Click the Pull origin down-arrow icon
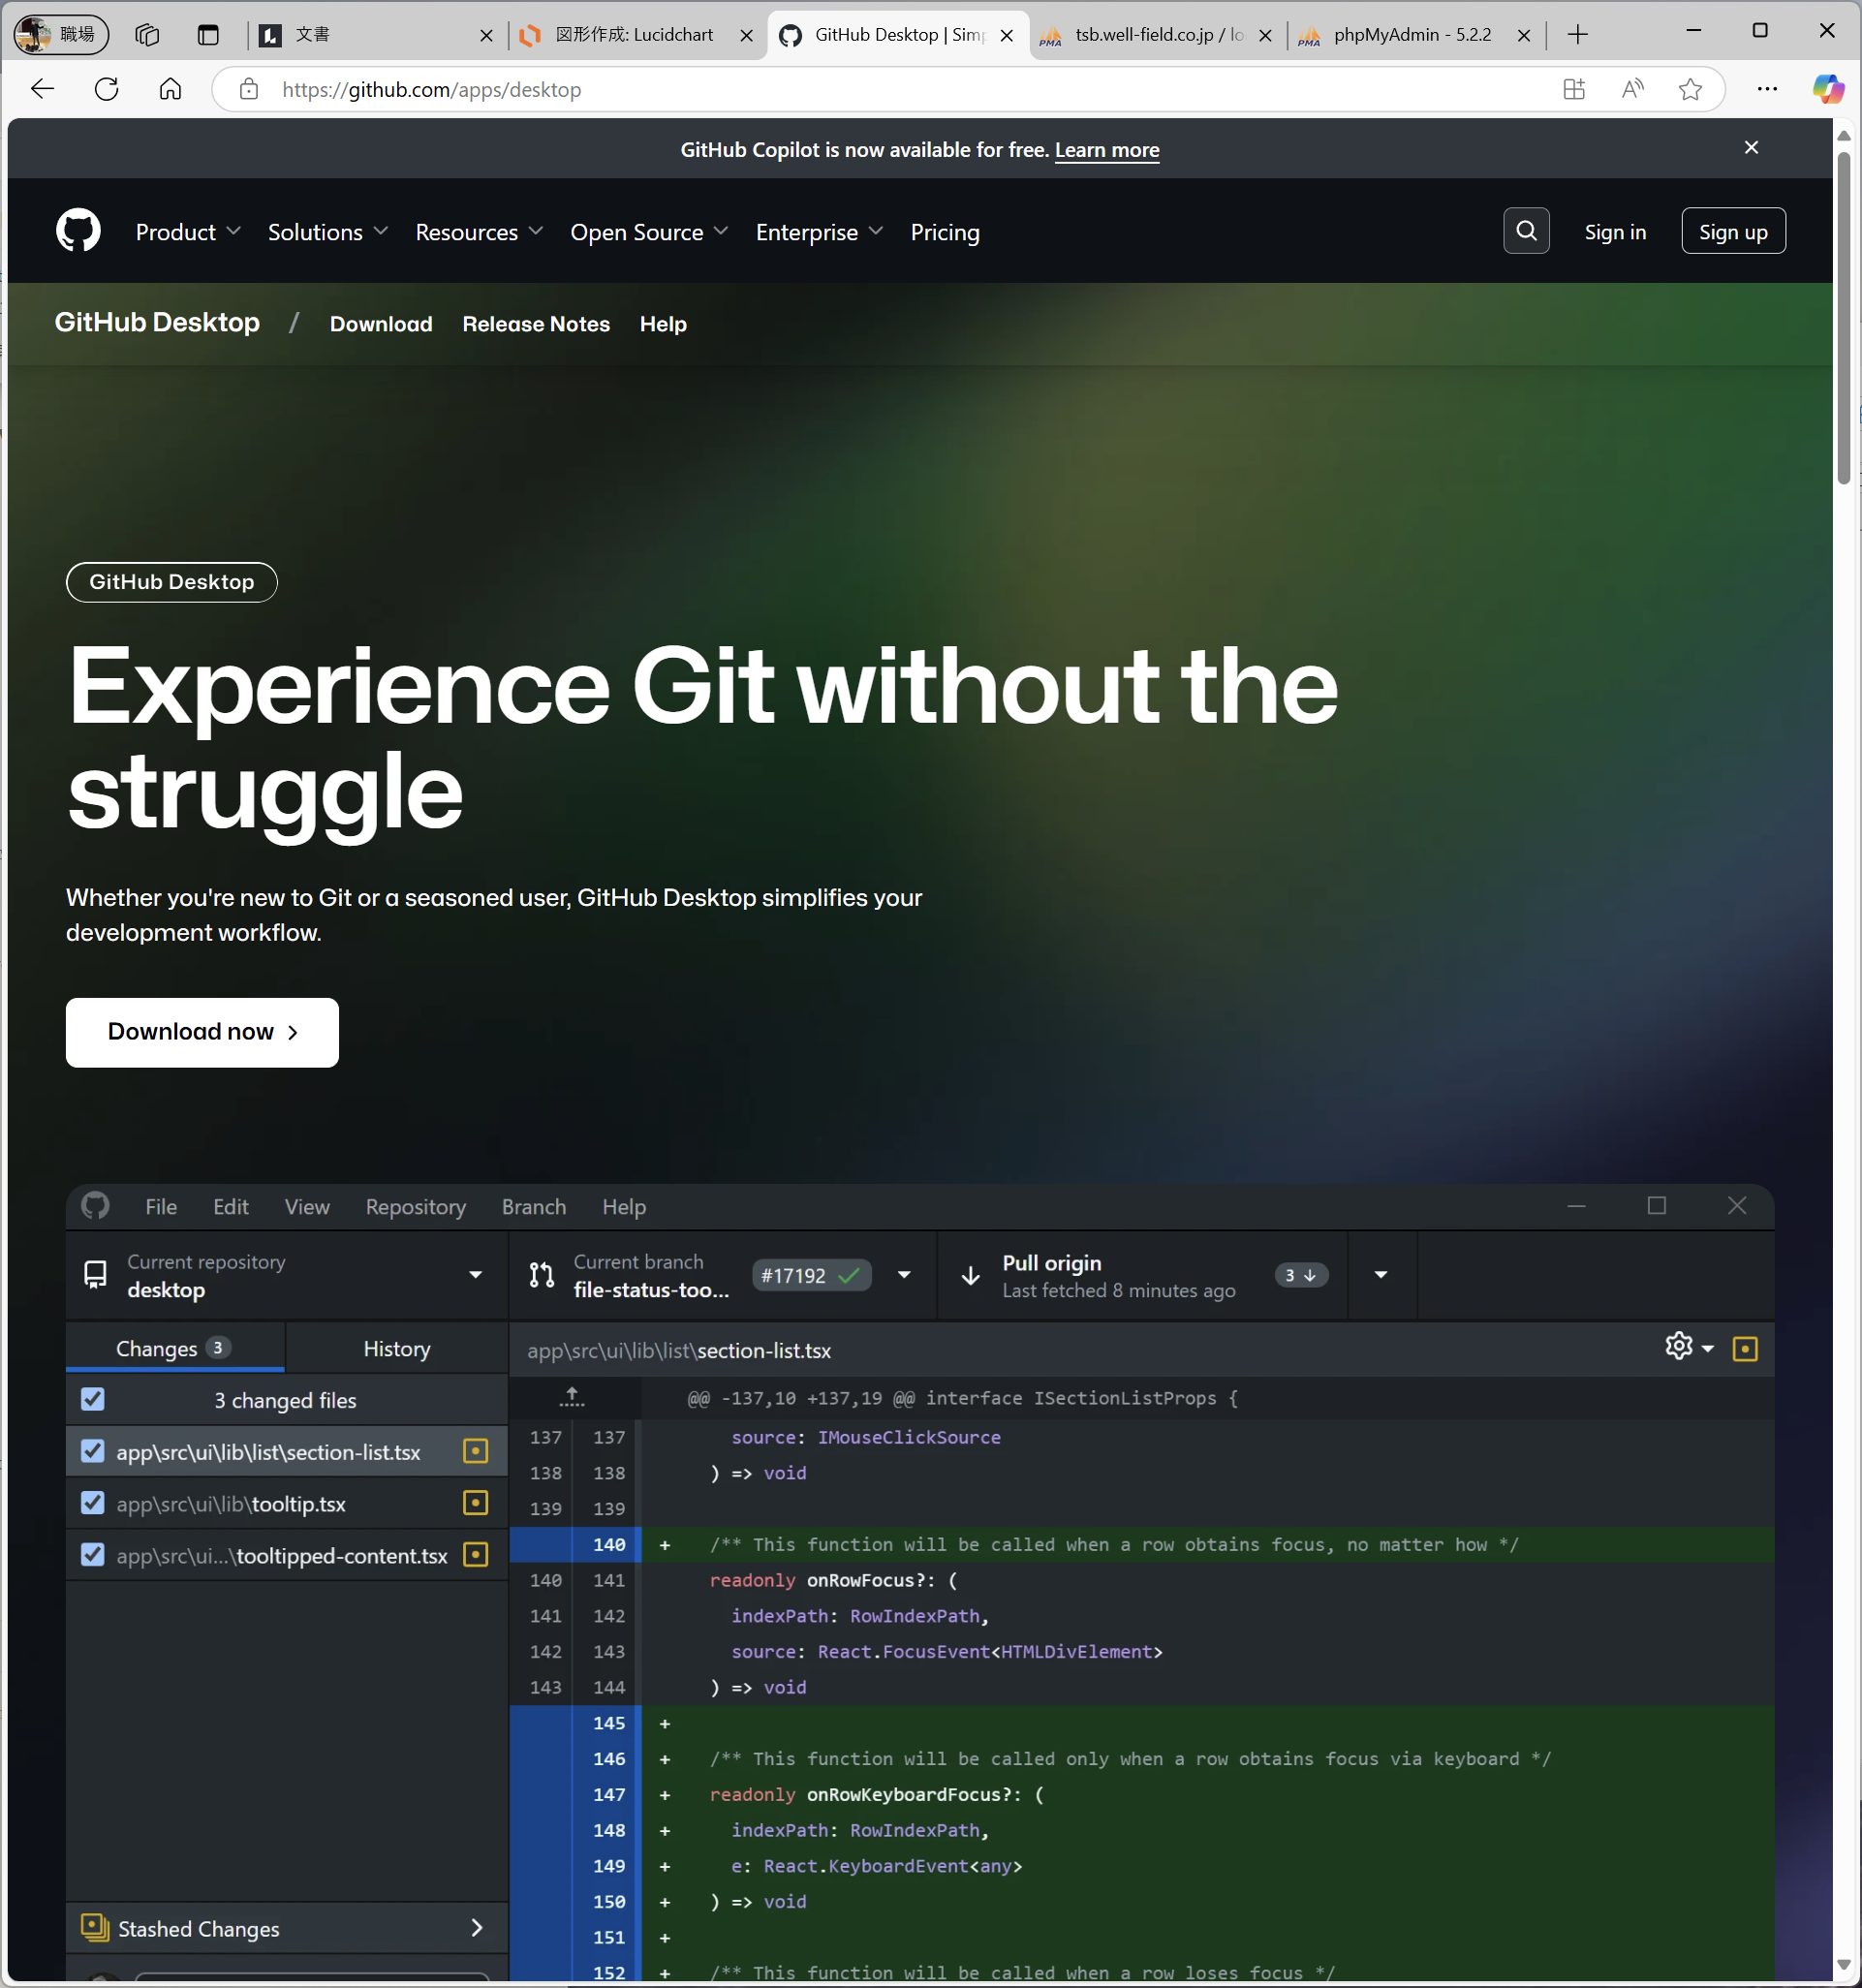This screenshot has height=1988, width=1862. 970,1275
